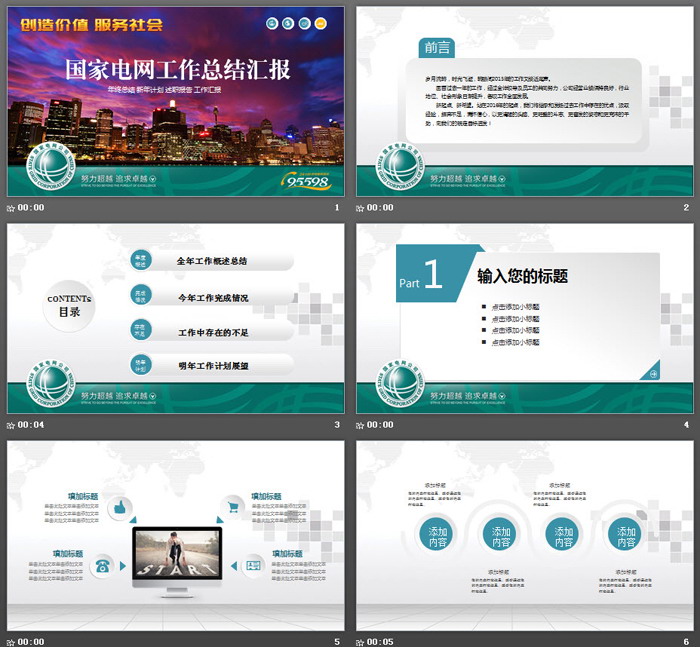Click the transition star icon under slide 1

coord(11,208)
